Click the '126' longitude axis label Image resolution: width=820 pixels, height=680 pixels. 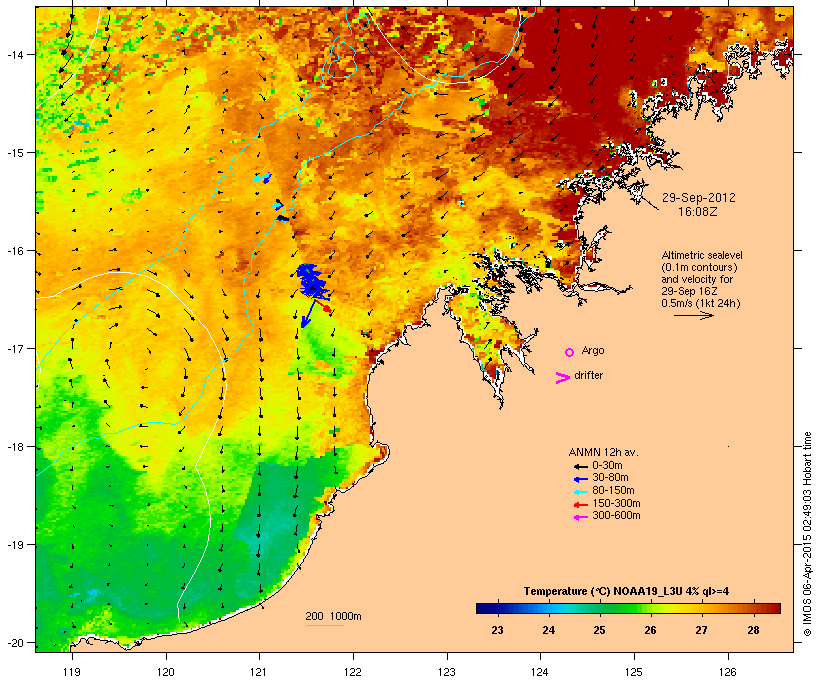click(727, 672)
